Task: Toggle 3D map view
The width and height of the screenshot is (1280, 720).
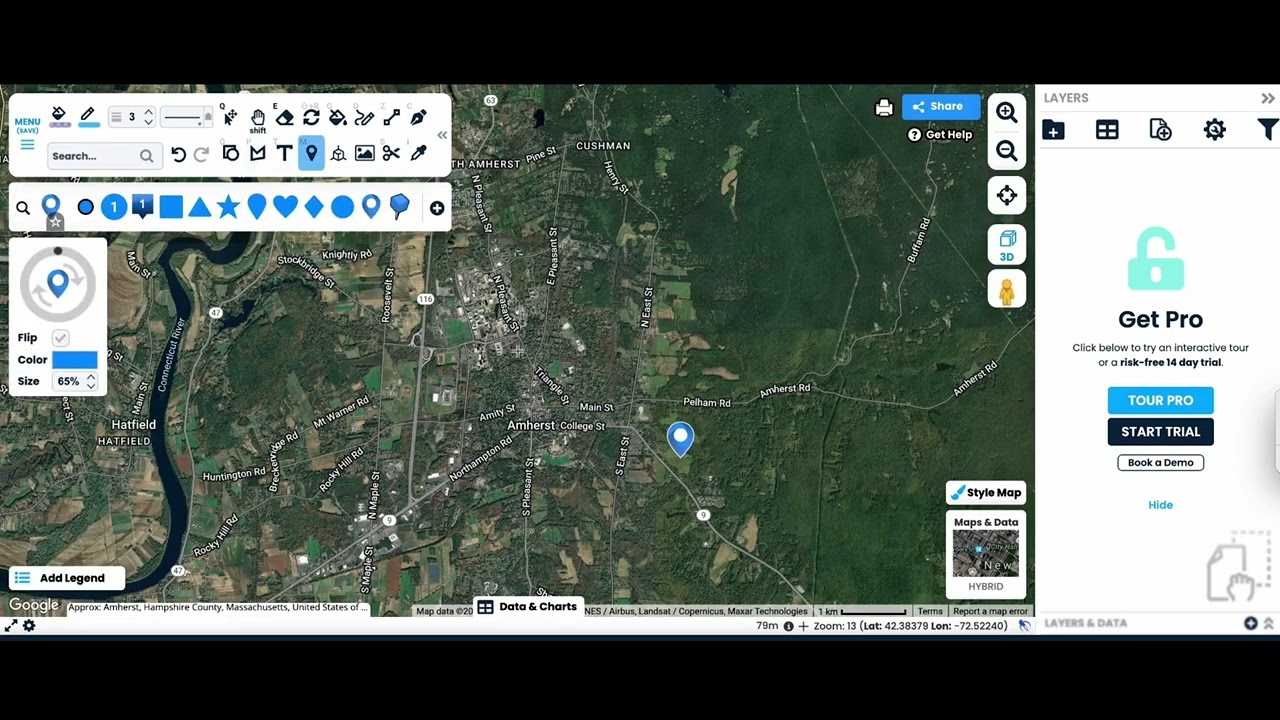Action: click(1007, 244)
